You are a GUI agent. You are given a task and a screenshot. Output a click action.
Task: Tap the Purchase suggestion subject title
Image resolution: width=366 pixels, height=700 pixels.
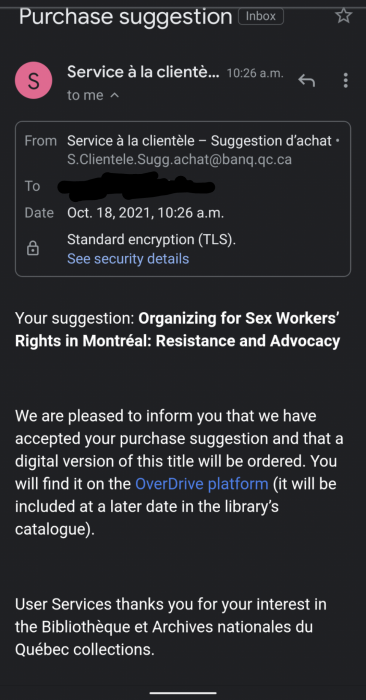[x=126, y=17]
